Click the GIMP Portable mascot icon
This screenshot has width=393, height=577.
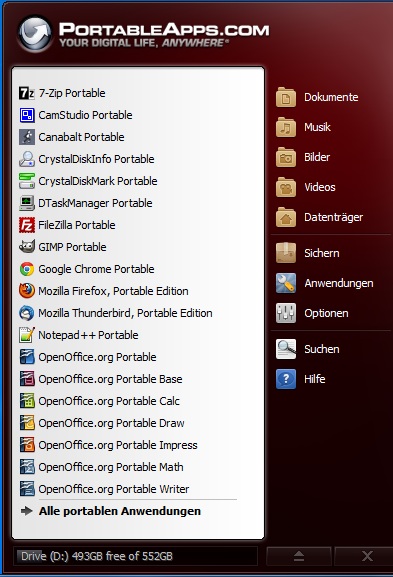(x=27, y=247)
